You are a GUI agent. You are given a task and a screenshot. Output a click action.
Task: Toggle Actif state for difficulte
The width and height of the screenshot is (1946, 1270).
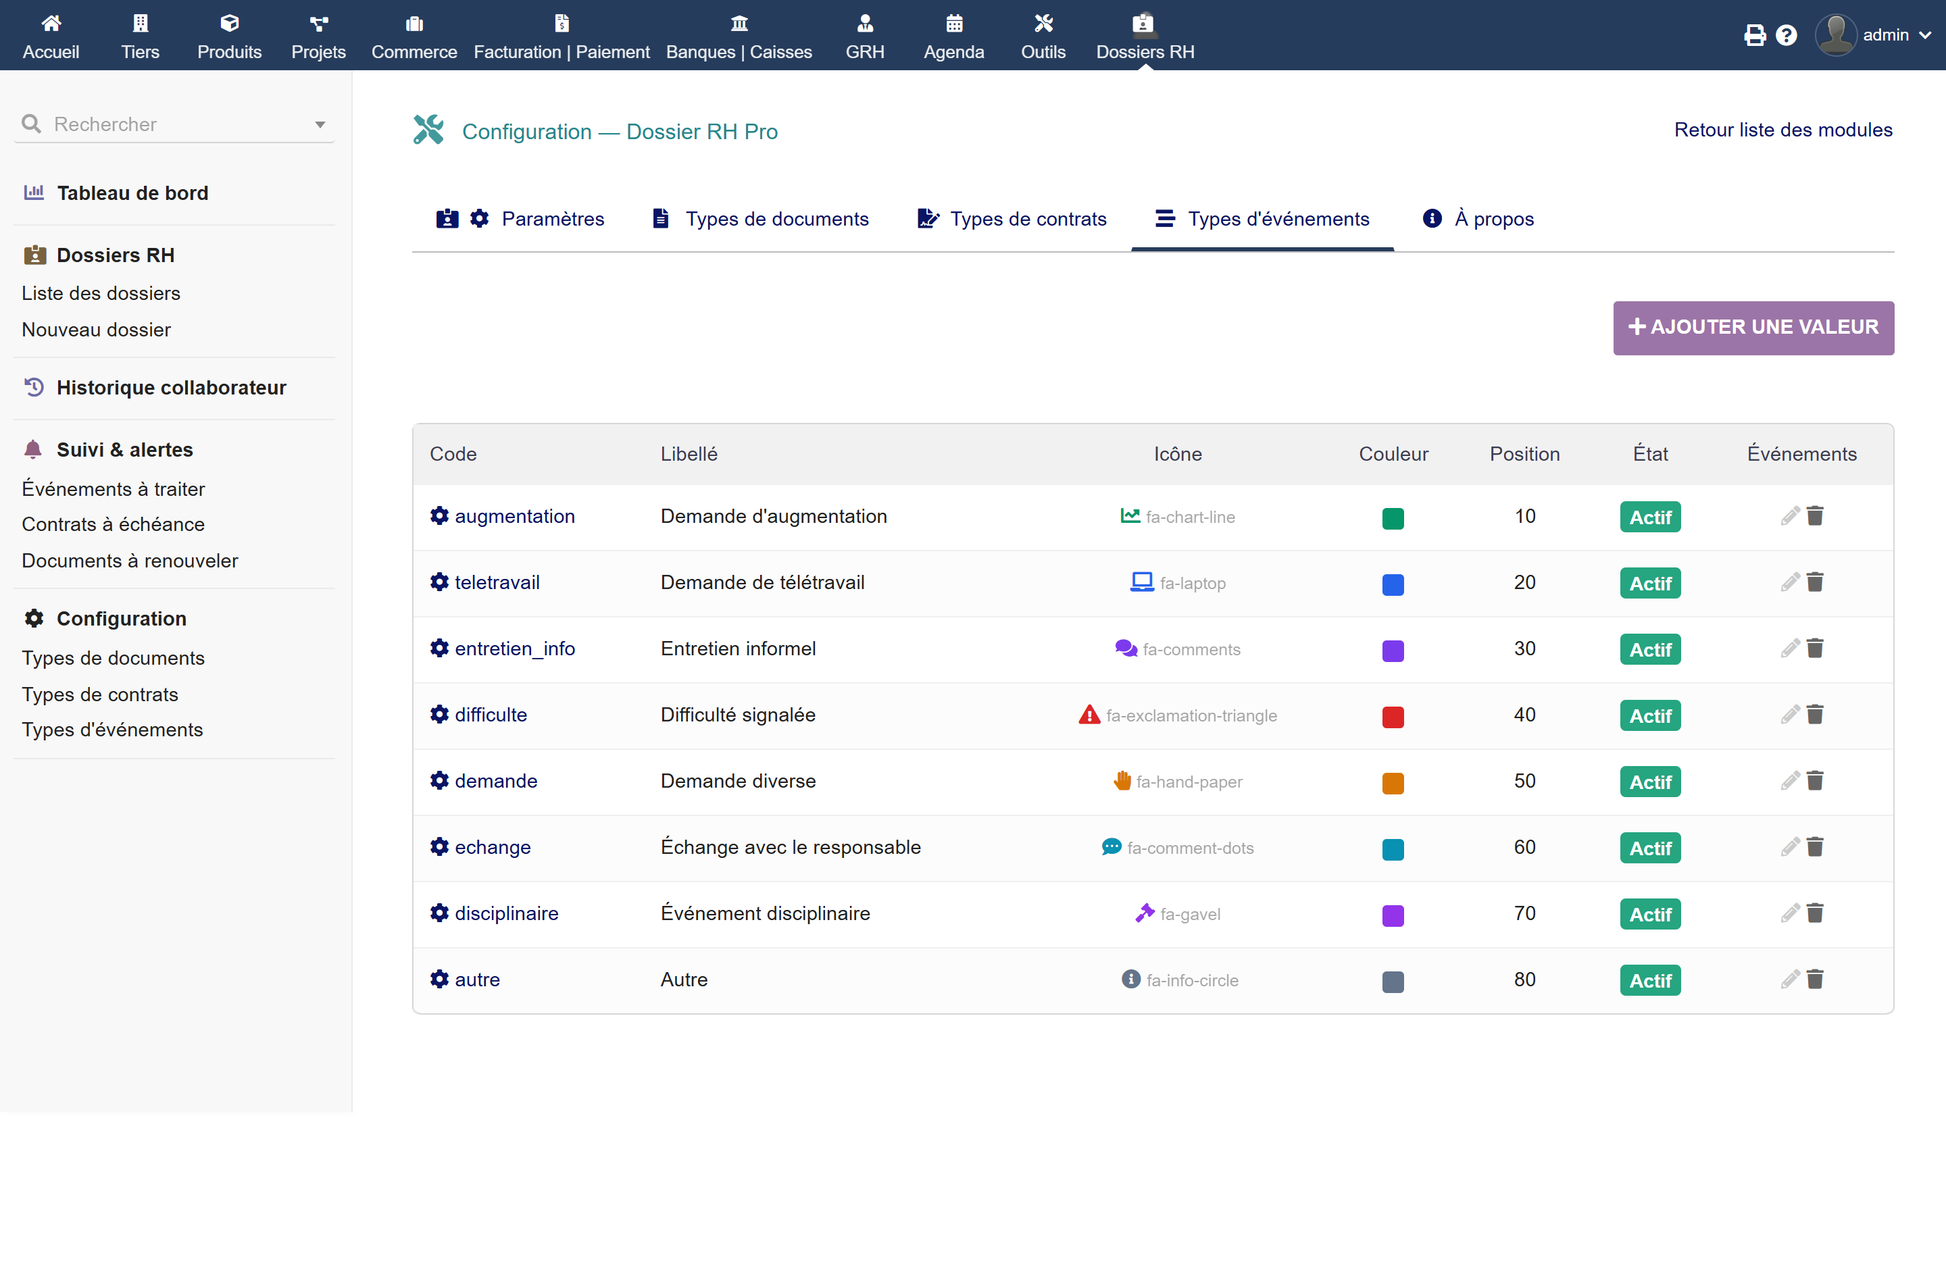tap(1650, 715)
